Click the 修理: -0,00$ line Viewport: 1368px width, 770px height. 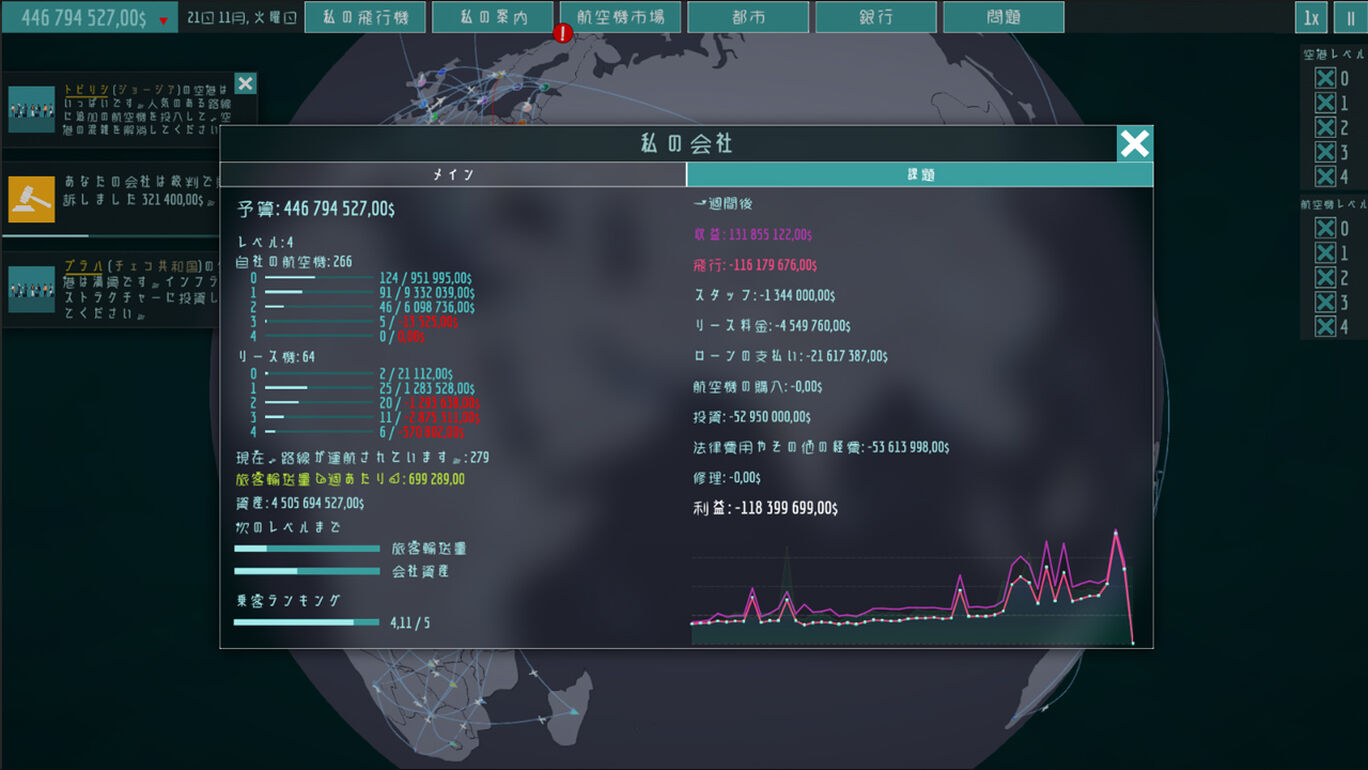pos(727,477)
